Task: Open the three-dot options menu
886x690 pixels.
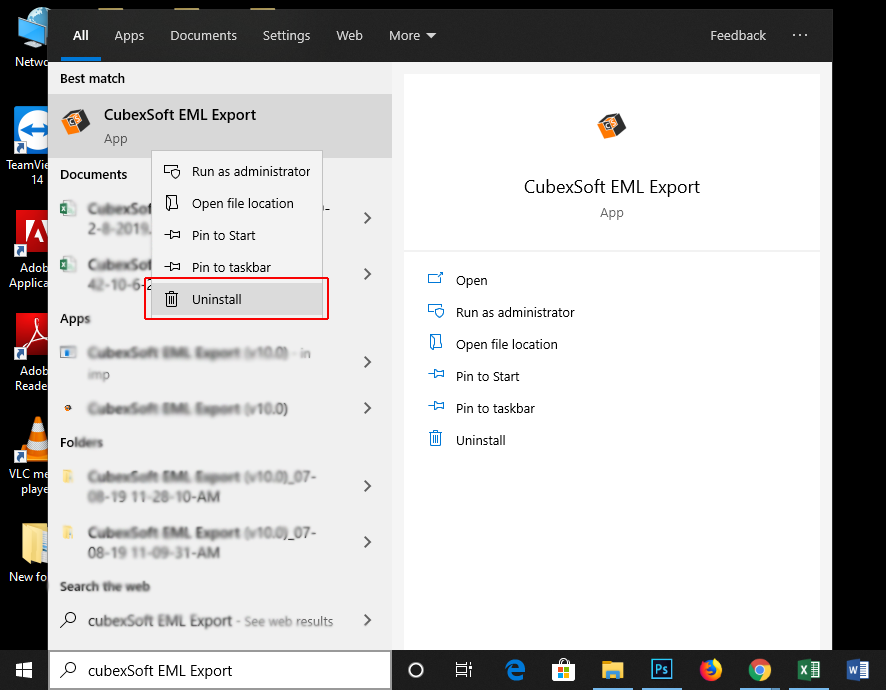Action: 800,35
